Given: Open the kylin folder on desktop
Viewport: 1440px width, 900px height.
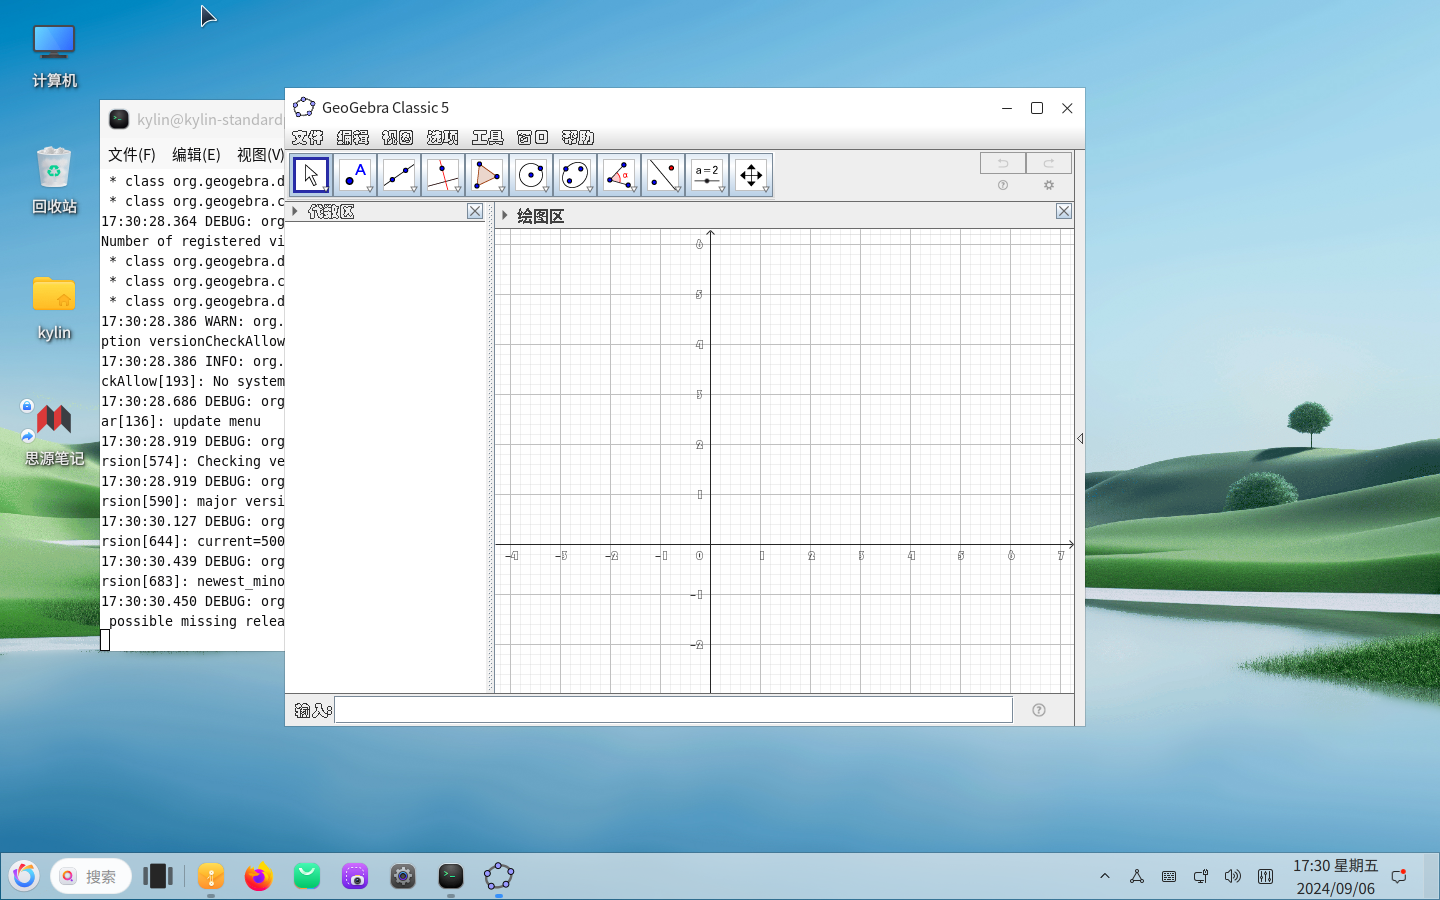Looking at the screenshot, I should [54, 308].
